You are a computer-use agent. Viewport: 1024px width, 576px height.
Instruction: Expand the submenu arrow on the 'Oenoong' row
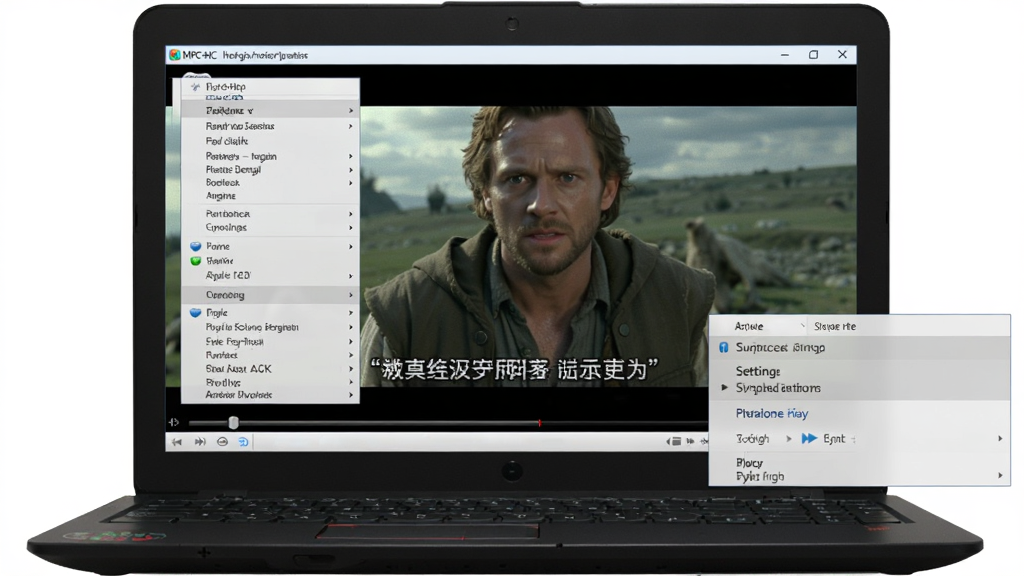pos(351,295)
